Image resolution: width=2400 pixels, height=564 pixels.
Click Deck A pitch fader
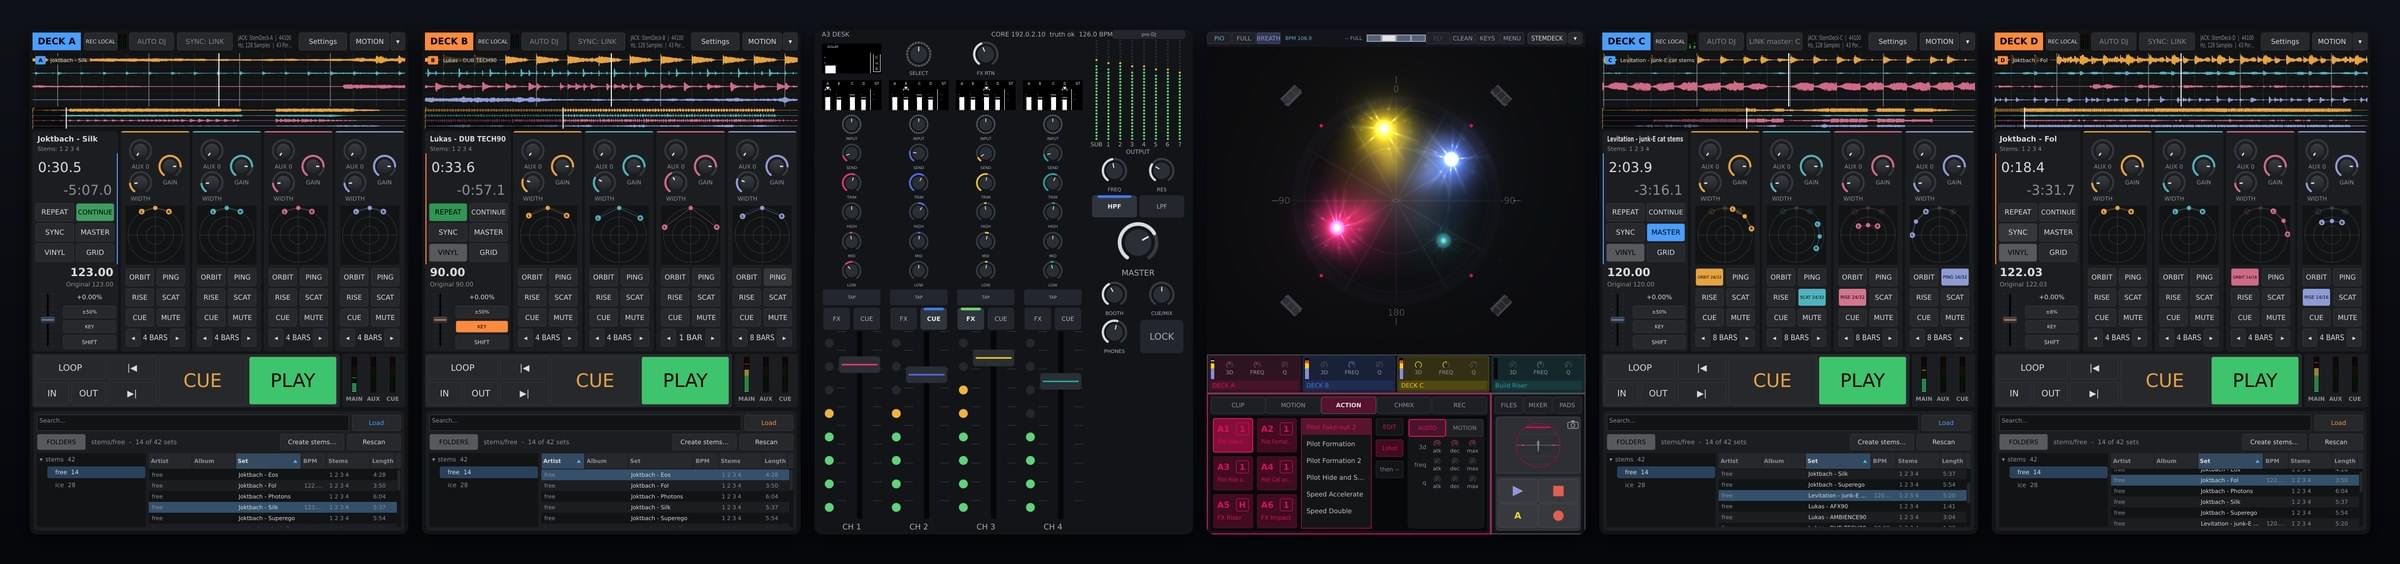pos(47,319)
